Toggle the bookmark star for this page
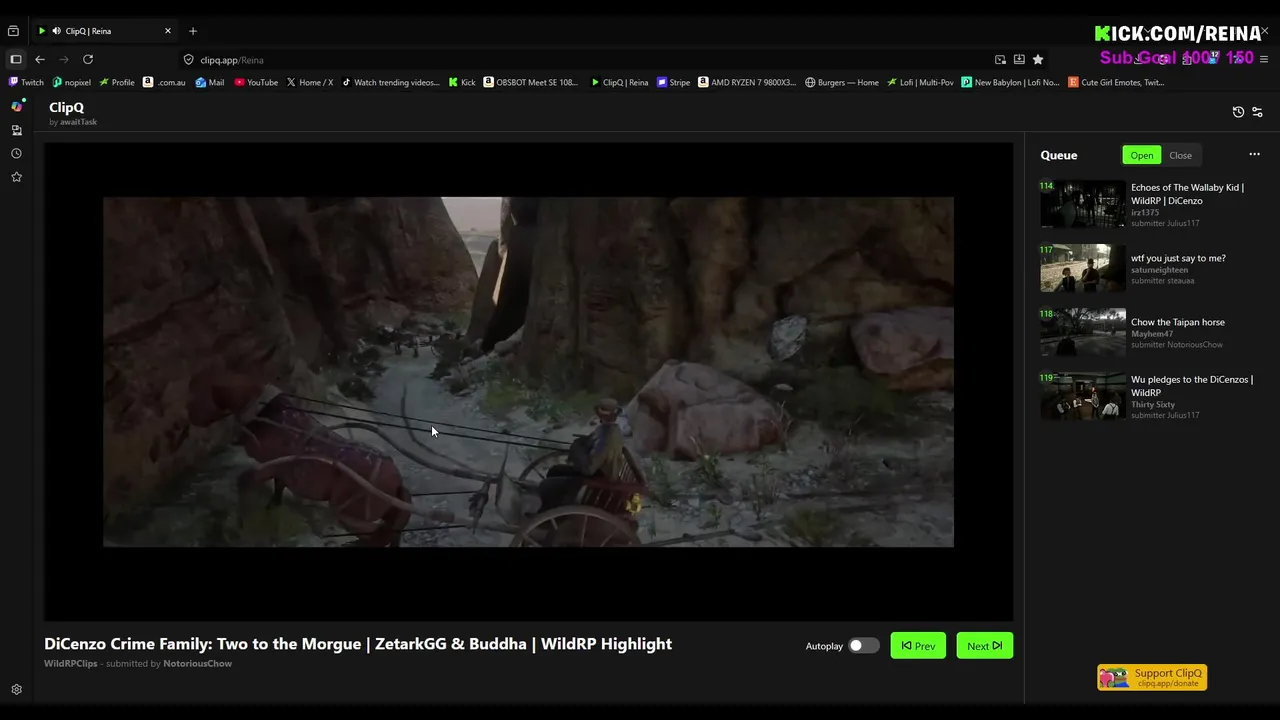Viewport: 1280px width, 720px height. 1038,60
